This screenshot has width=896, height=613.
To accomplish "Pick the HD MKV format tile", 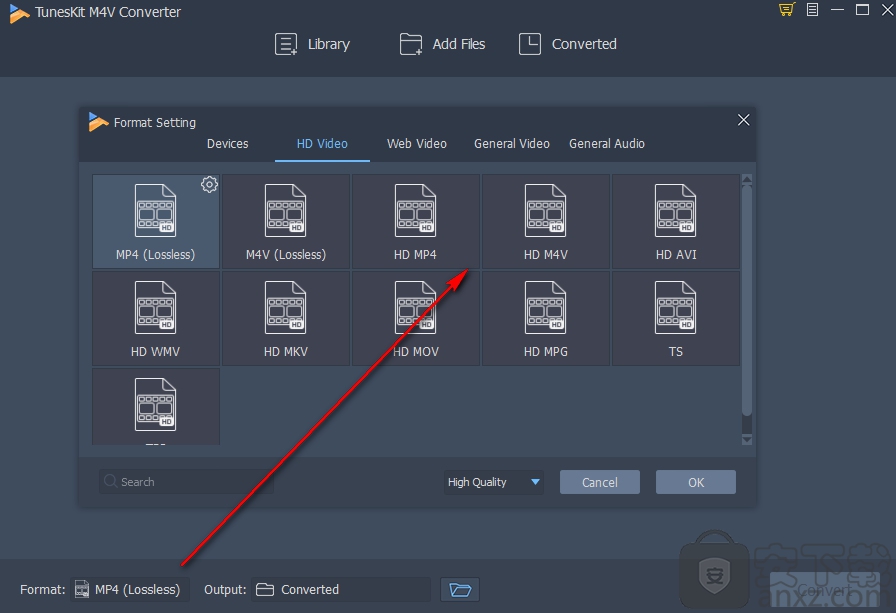I will pos(286,319).
